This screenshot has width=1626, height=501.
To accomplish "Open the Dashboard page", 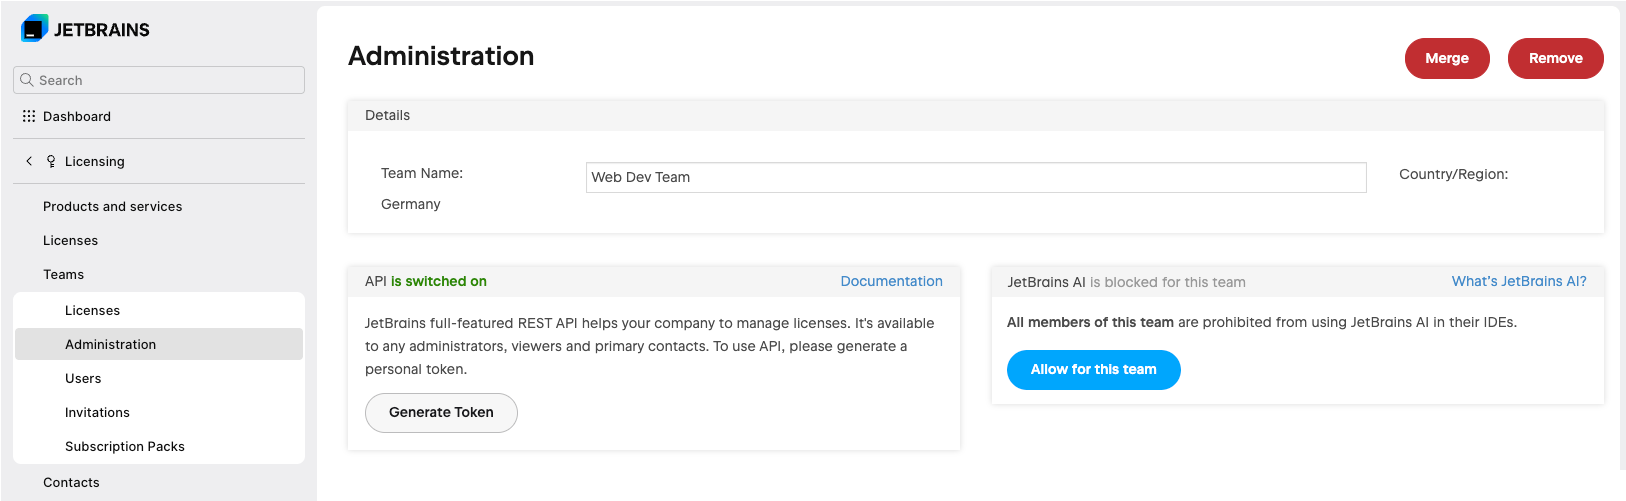I will pos(77,116).
